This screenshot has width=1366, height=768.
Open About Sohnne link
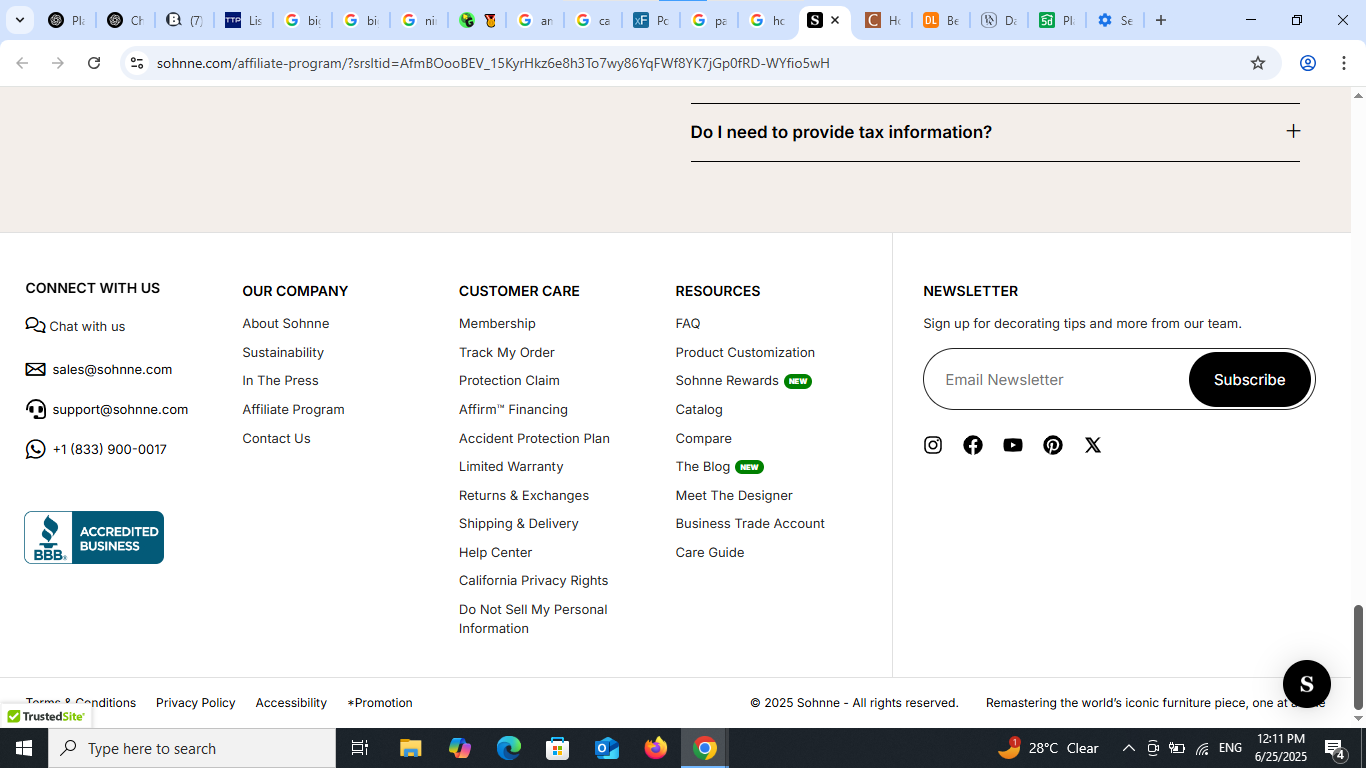coord(285,323)
